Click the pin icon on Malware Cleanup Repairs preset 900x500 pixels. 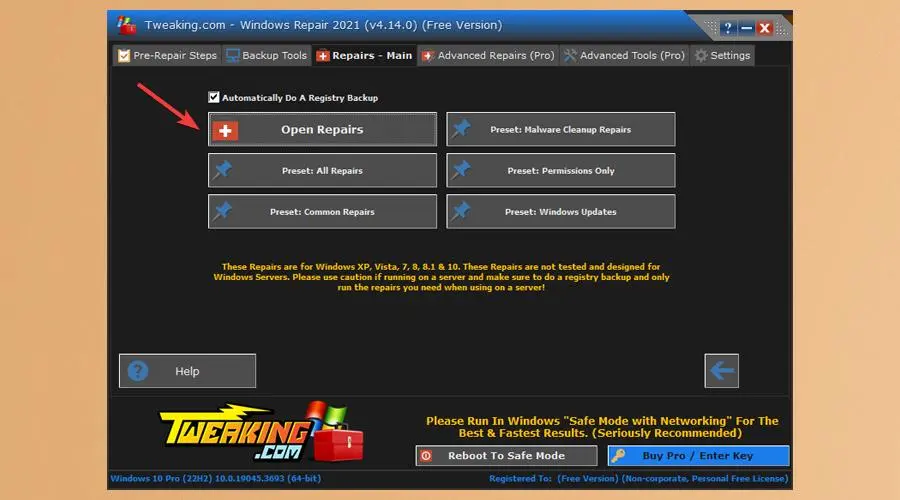tap(460, 129)
